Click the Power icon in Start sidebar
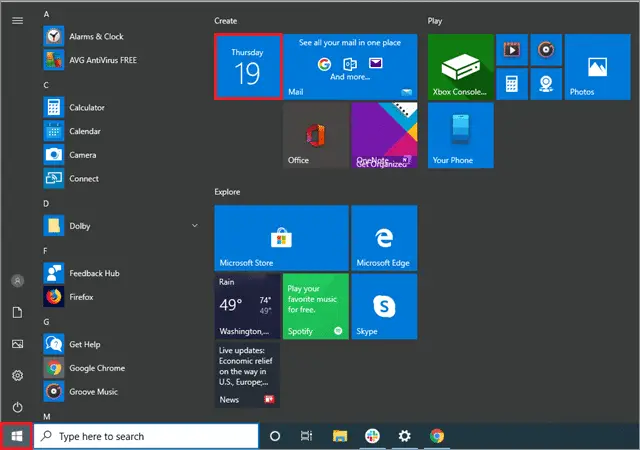 pos(18,407)
